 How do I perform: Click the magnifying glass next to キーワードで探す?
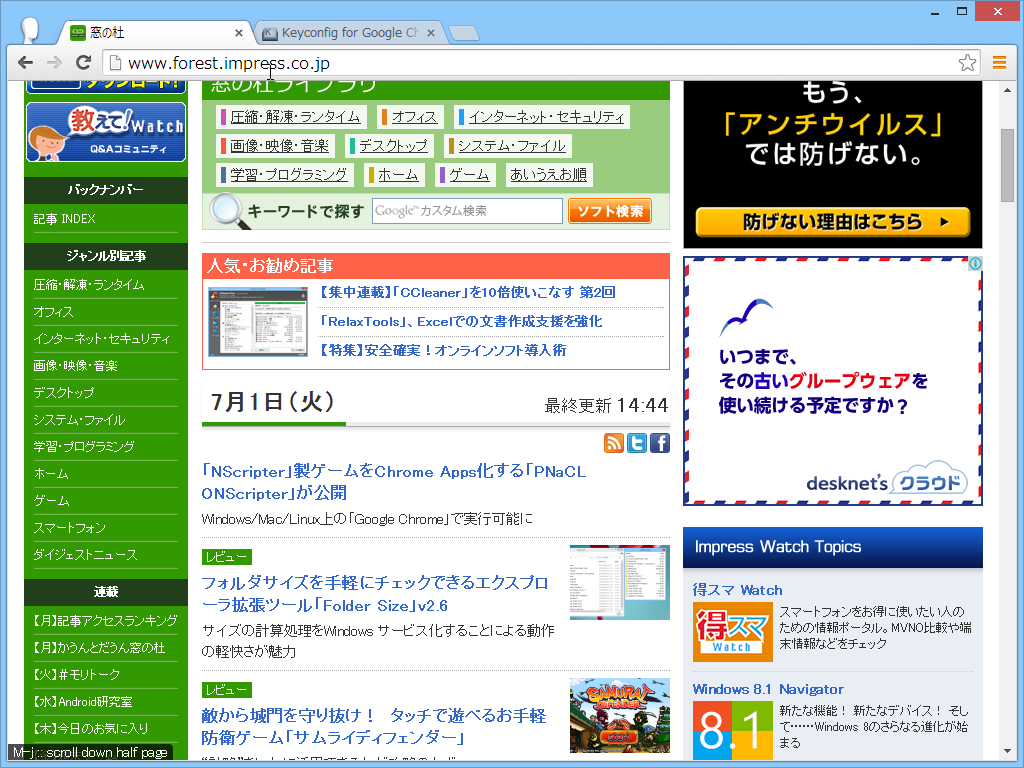(226, 210)
